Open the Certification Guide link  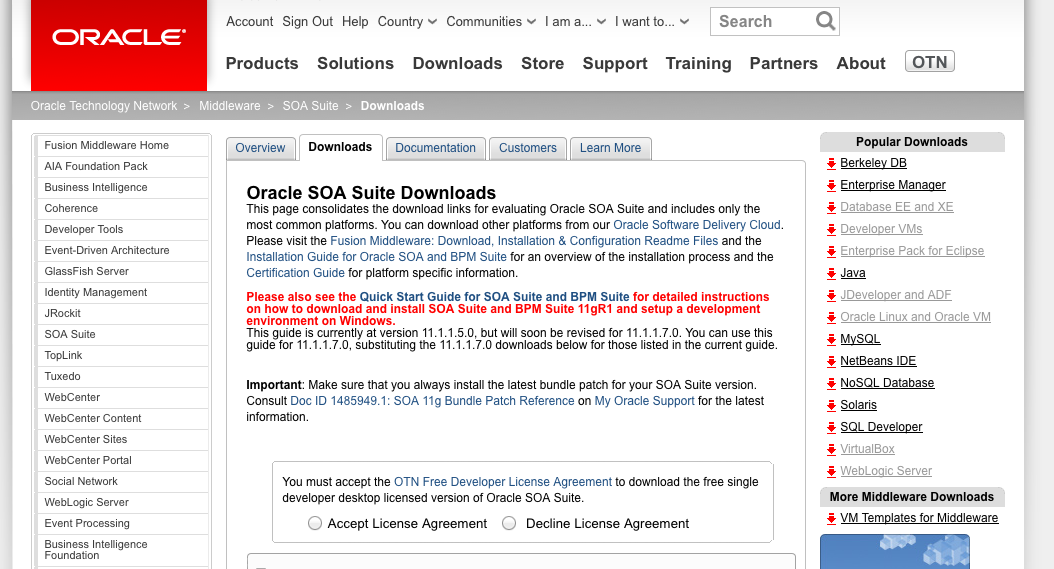(295, 273)
